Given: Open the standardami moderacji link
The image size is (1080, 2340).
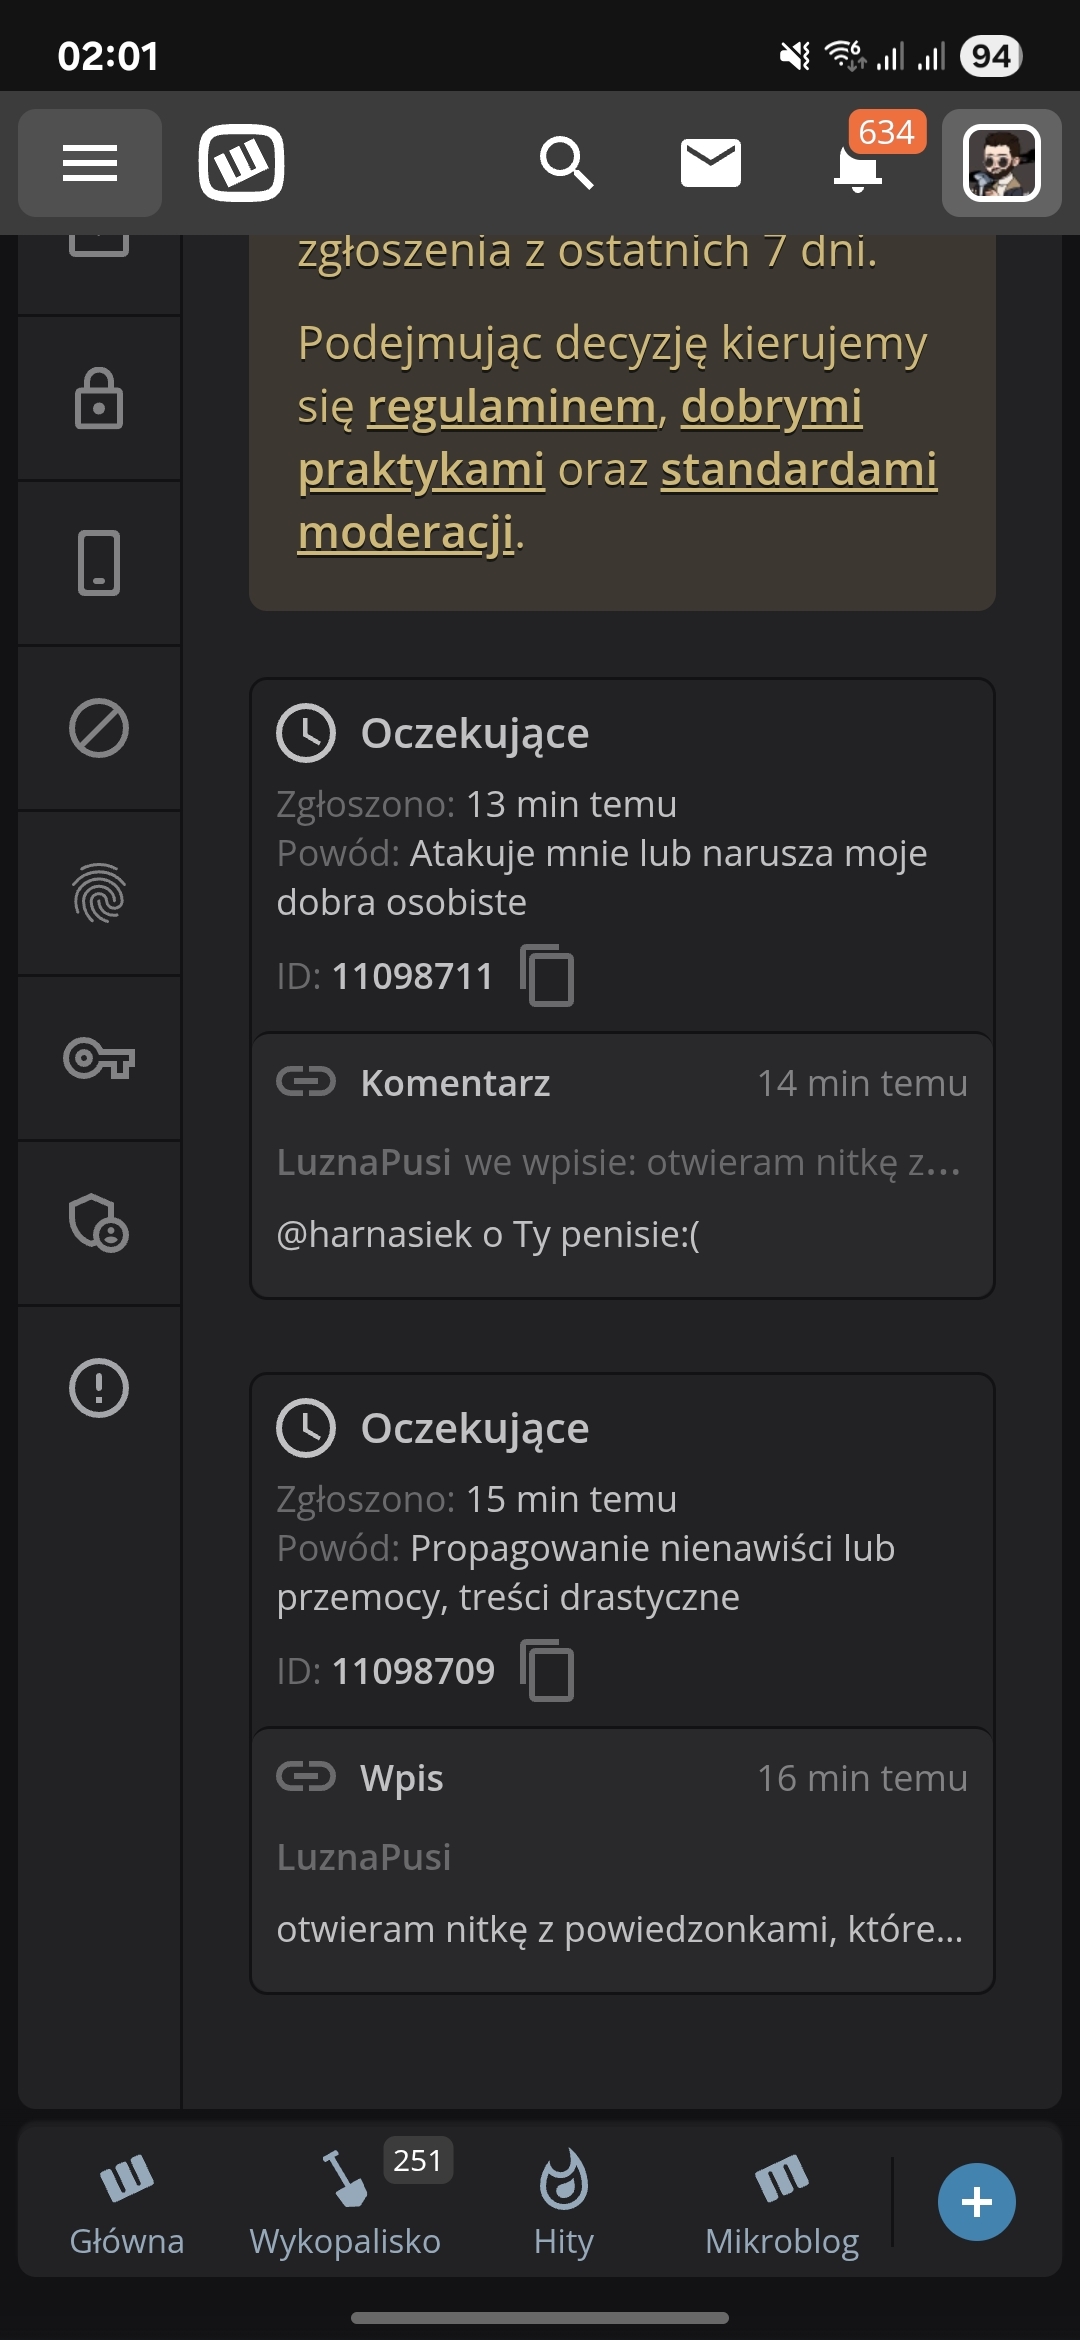Looking at the screenshot, I should click(x=798, y=470).
